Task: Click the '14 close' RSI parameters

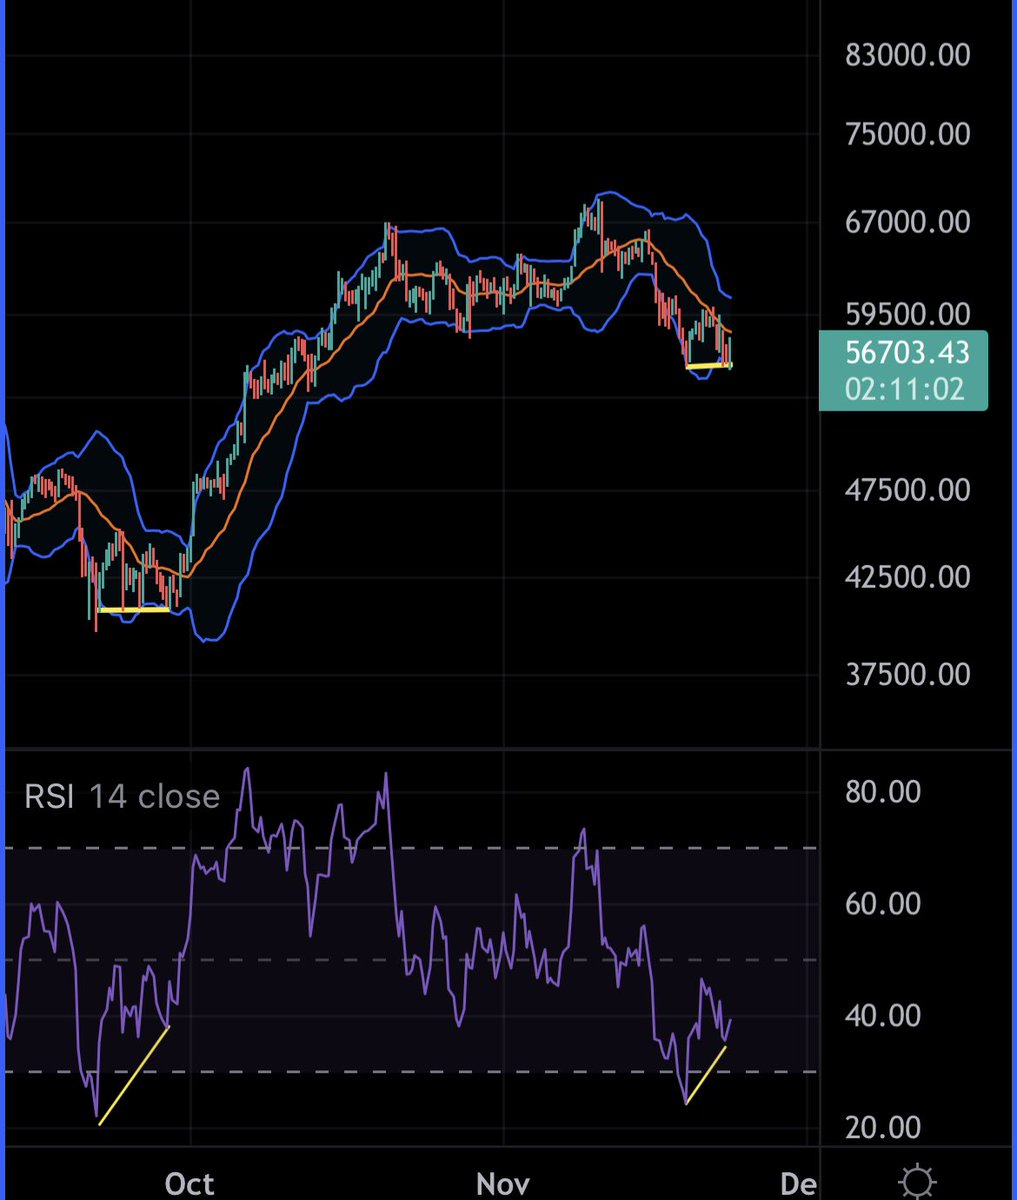Action: tap(154, 796)
